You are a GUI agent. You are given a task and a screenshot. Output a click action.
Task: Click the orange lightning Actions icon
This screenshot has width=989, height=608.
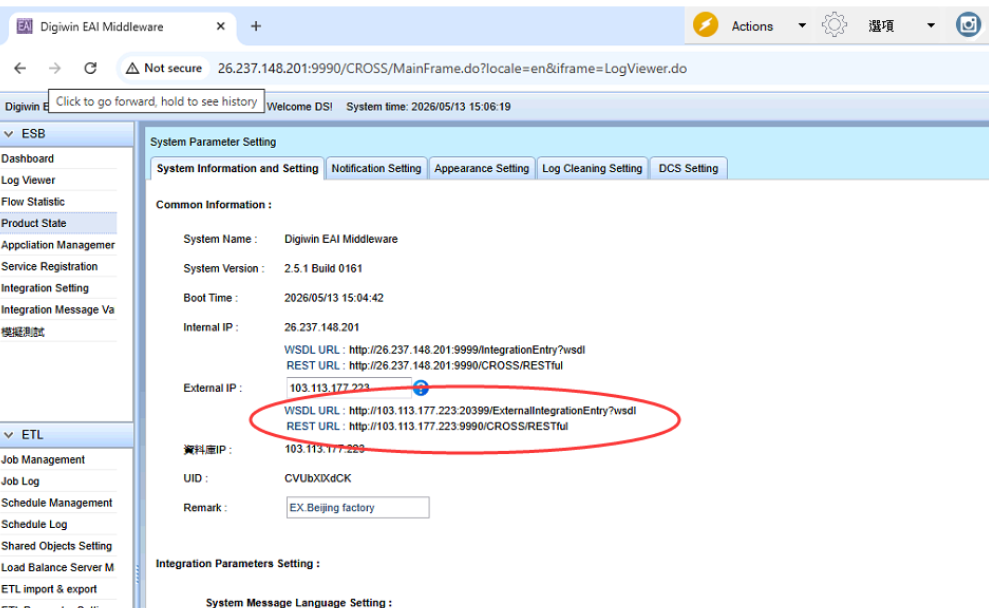(705, 25)
